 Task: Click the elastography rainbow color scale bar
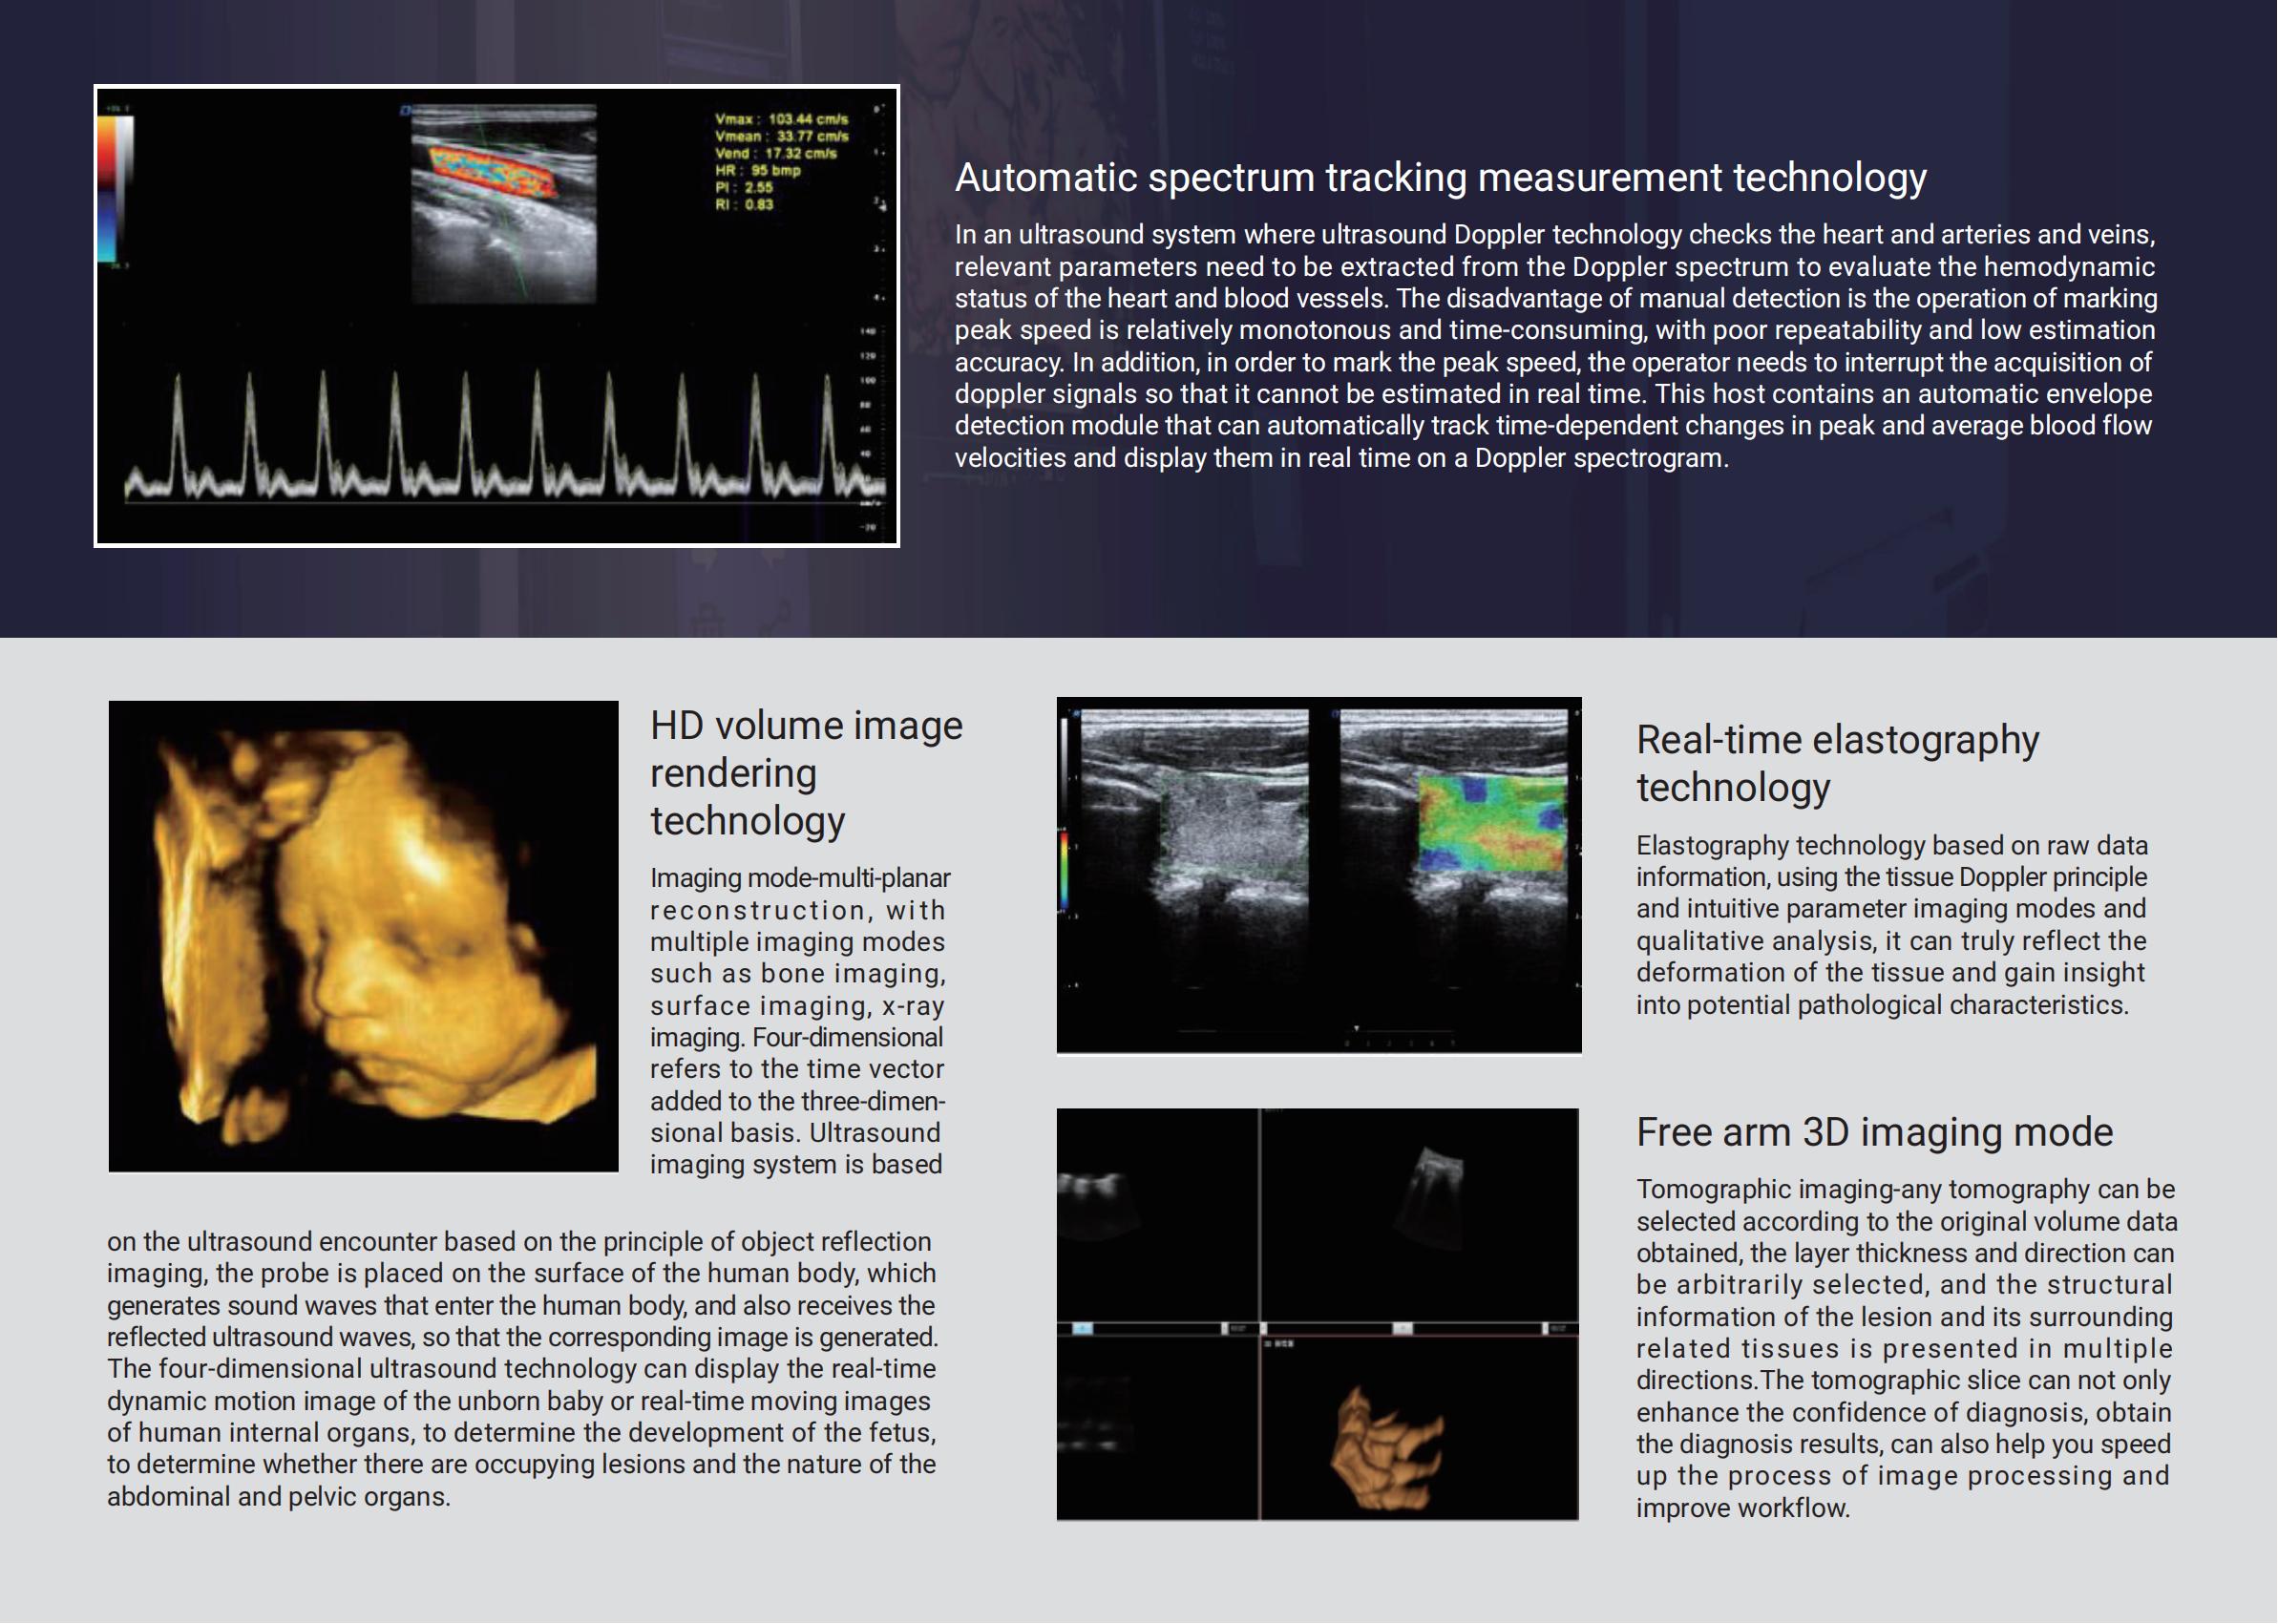[1064, 868]
